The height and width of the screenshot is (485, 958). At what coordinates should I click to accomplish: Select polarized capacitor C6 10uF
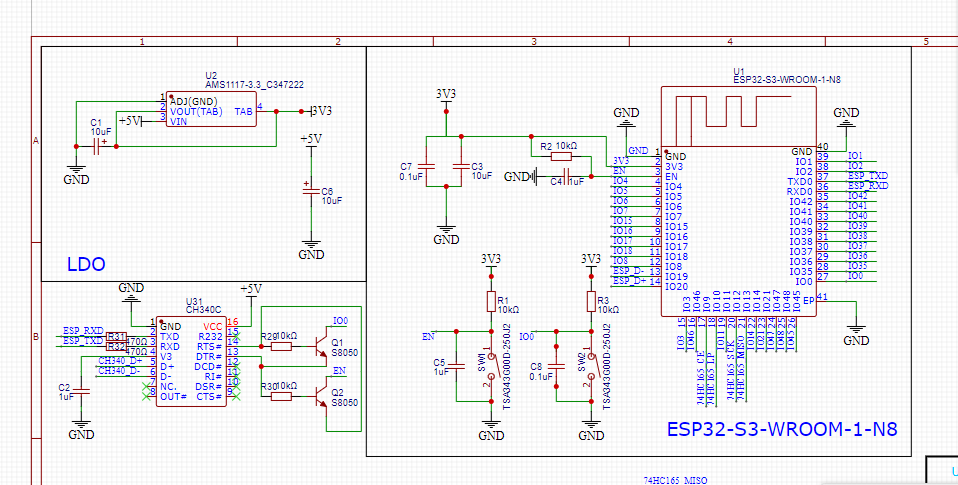312,191
